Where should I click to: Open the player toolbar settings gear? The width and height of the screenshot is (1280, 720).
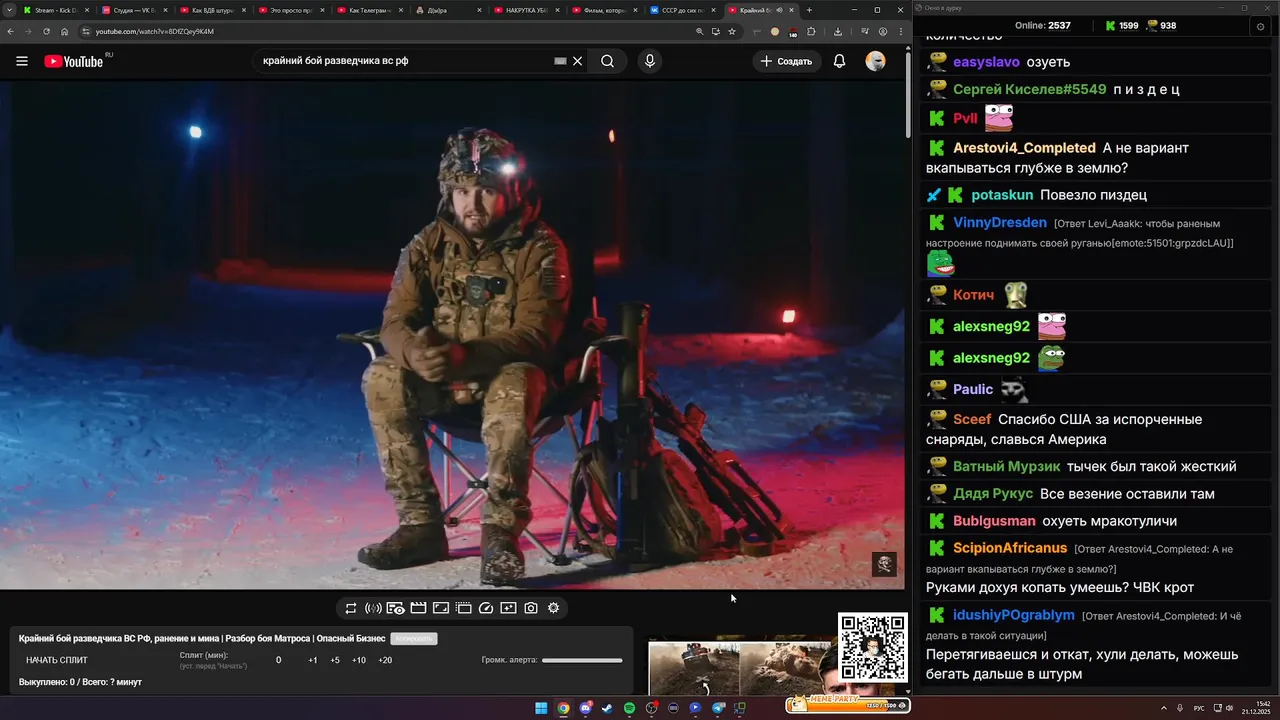[553, 608]
